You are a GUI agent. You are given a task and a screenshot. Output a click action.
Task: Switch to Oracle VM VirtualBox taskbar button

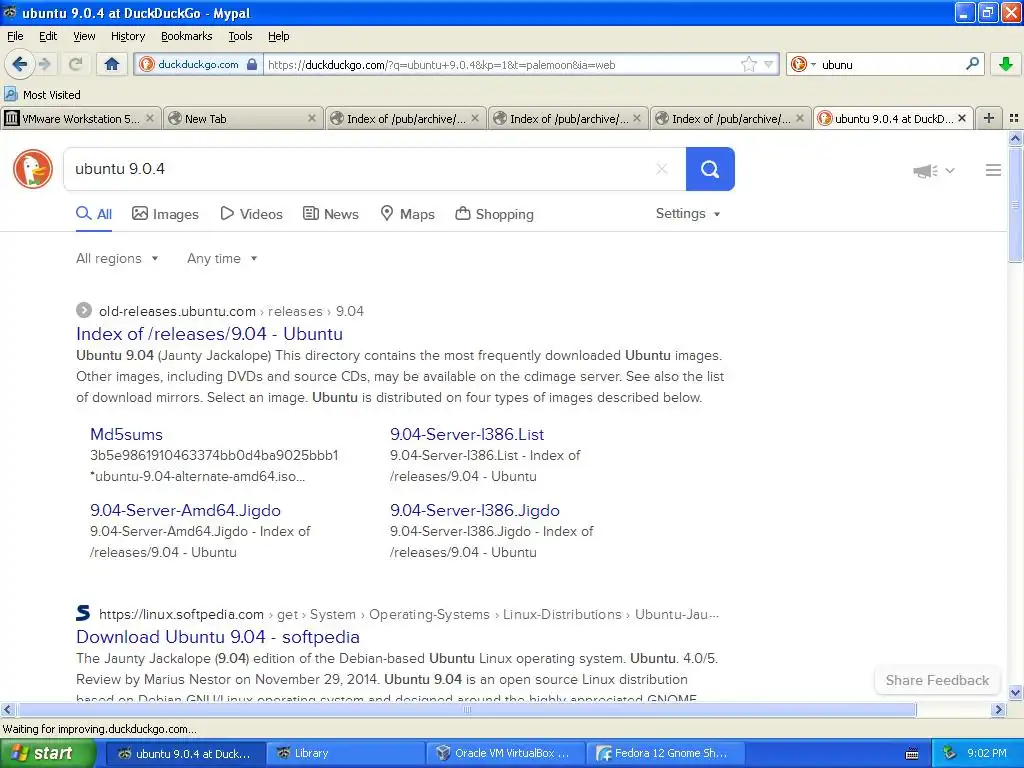(505, 753)
